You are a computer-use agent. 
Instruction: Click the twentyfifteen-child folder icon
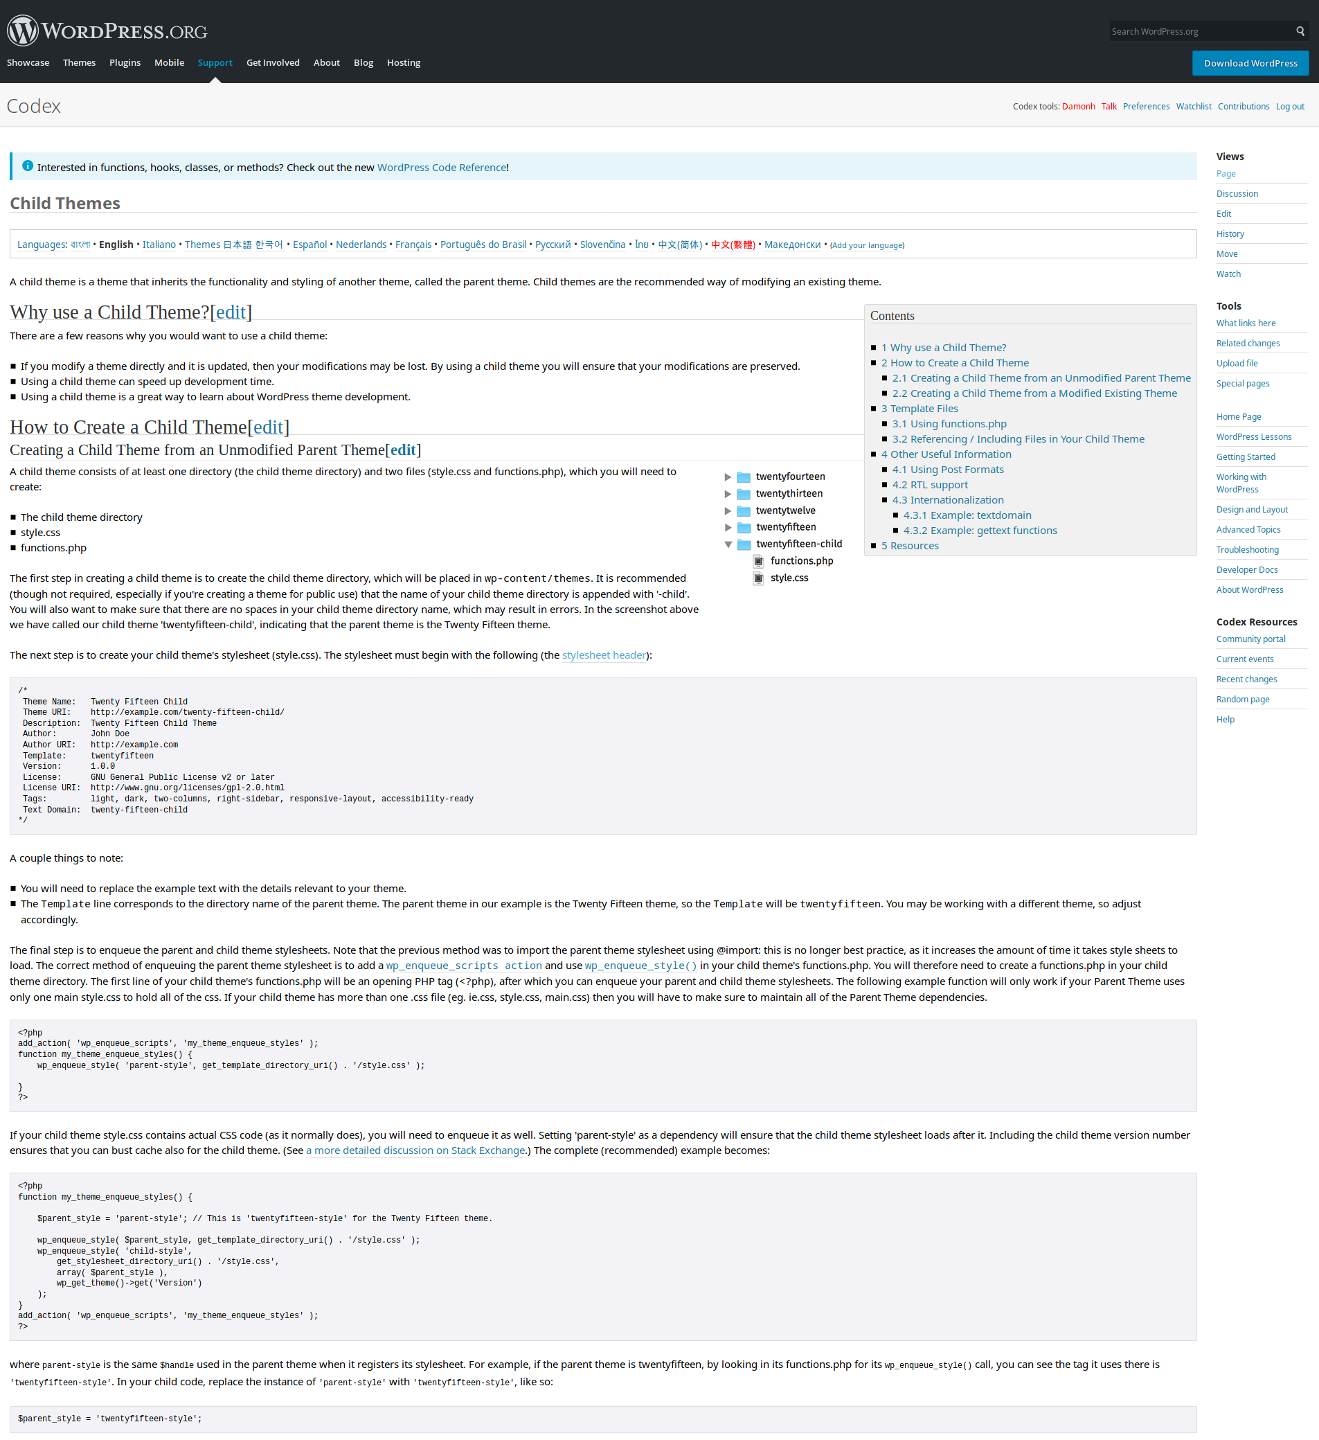point(744,544)
